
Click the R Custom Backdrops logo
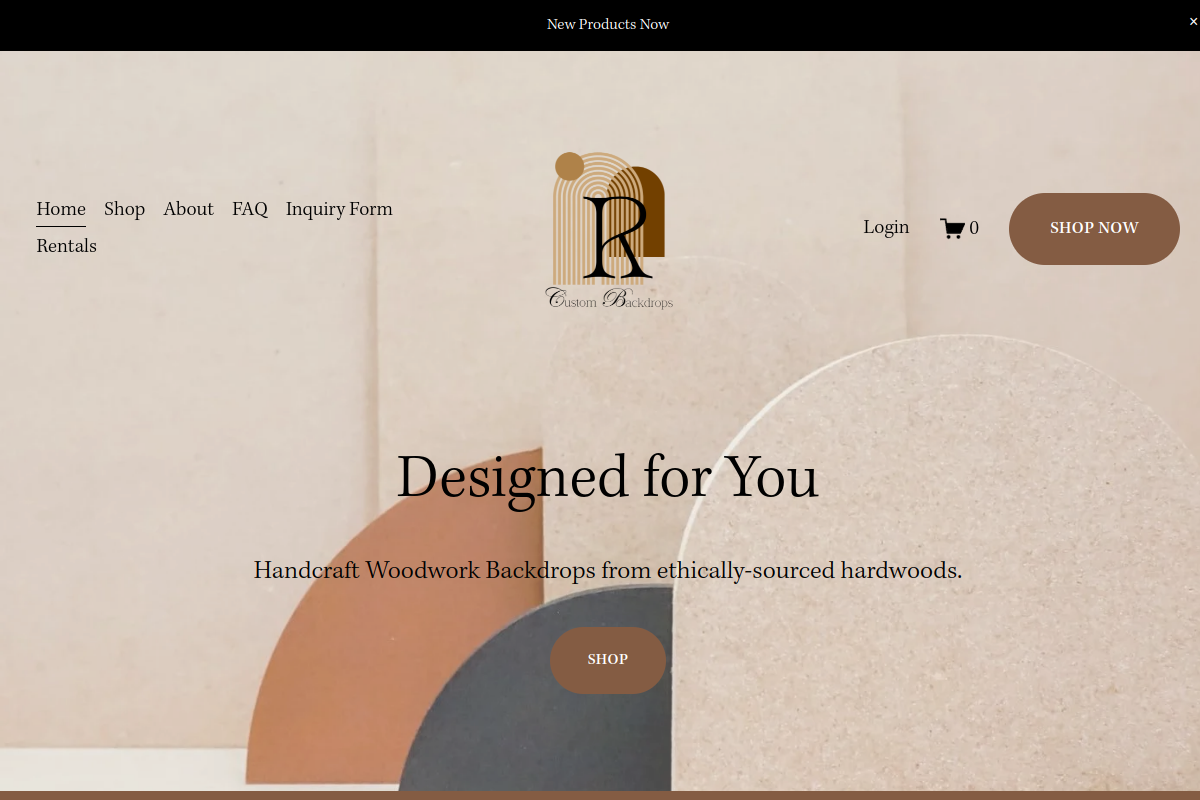pyautogui.click(x=609, y=230)
